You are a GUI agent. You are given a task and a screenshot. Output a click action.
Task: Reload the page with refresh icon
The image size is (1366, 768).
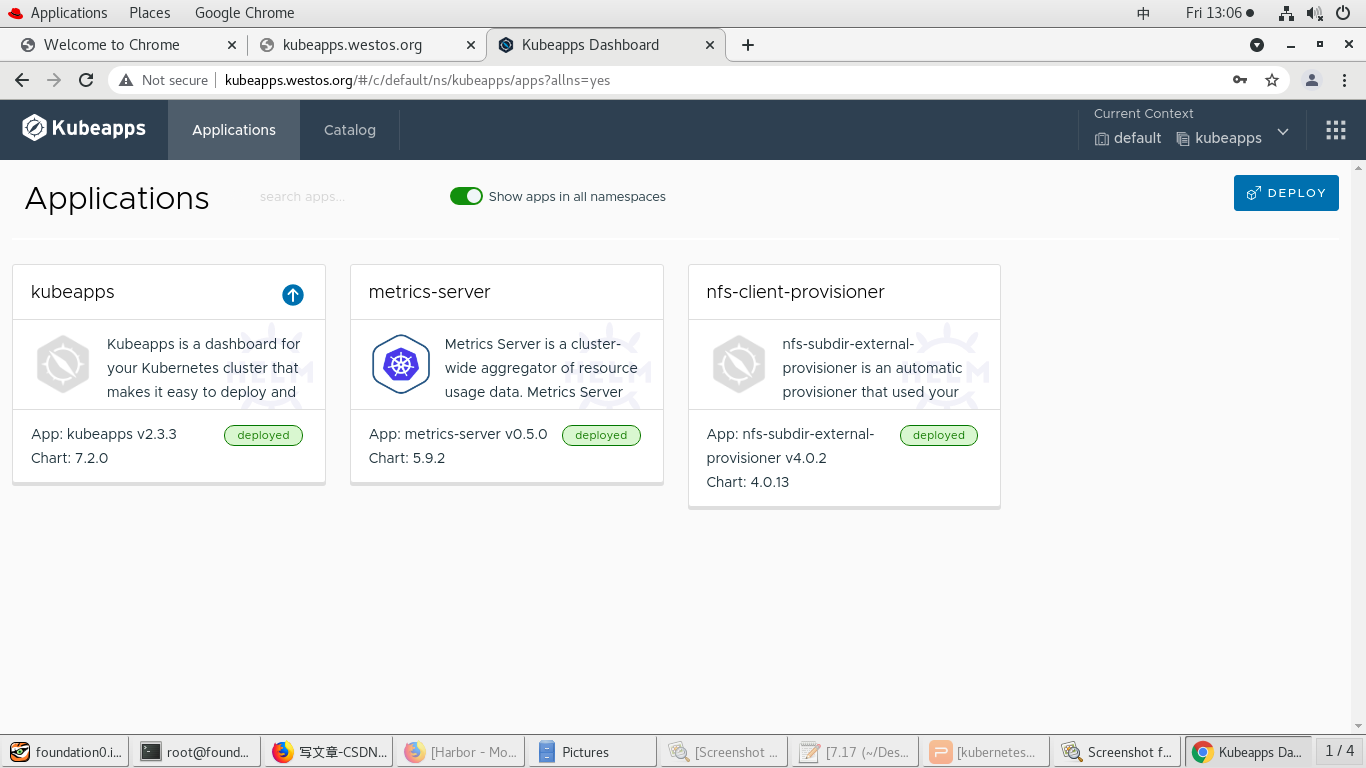86,80
